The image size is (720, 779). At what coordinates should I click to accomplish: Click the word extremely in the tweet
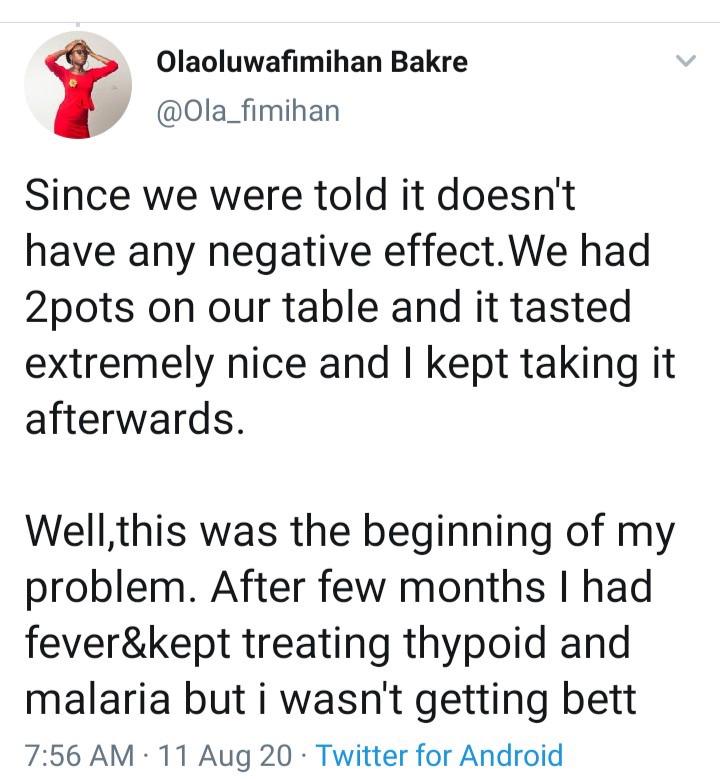(x=118, y=364)
